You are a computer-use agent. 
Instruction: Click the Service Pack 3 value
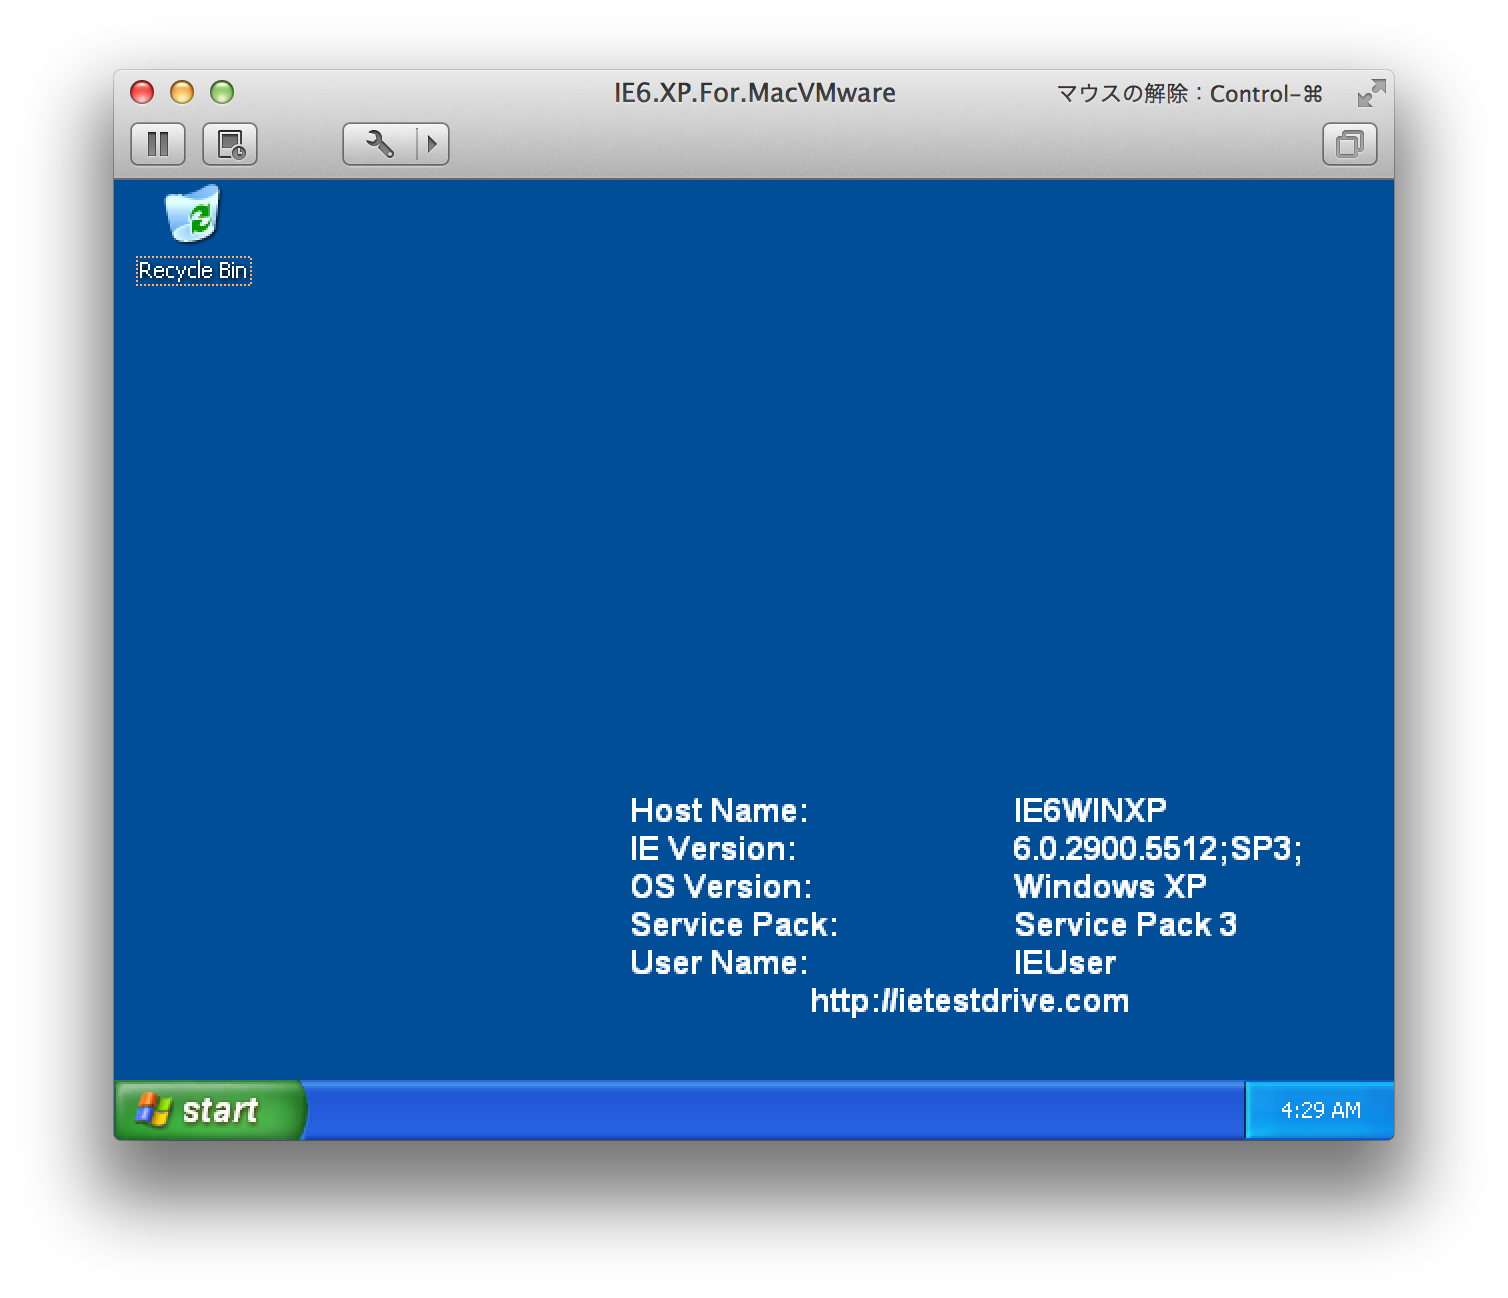coord(1125,925)
